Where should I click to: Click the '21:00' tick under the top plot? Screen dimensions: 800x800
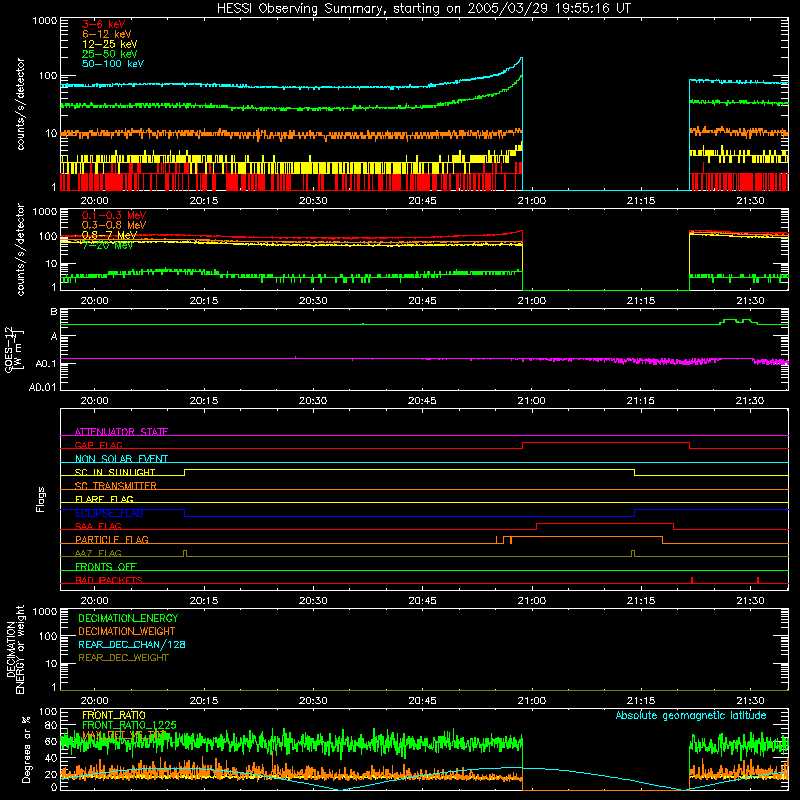[532, 201]
